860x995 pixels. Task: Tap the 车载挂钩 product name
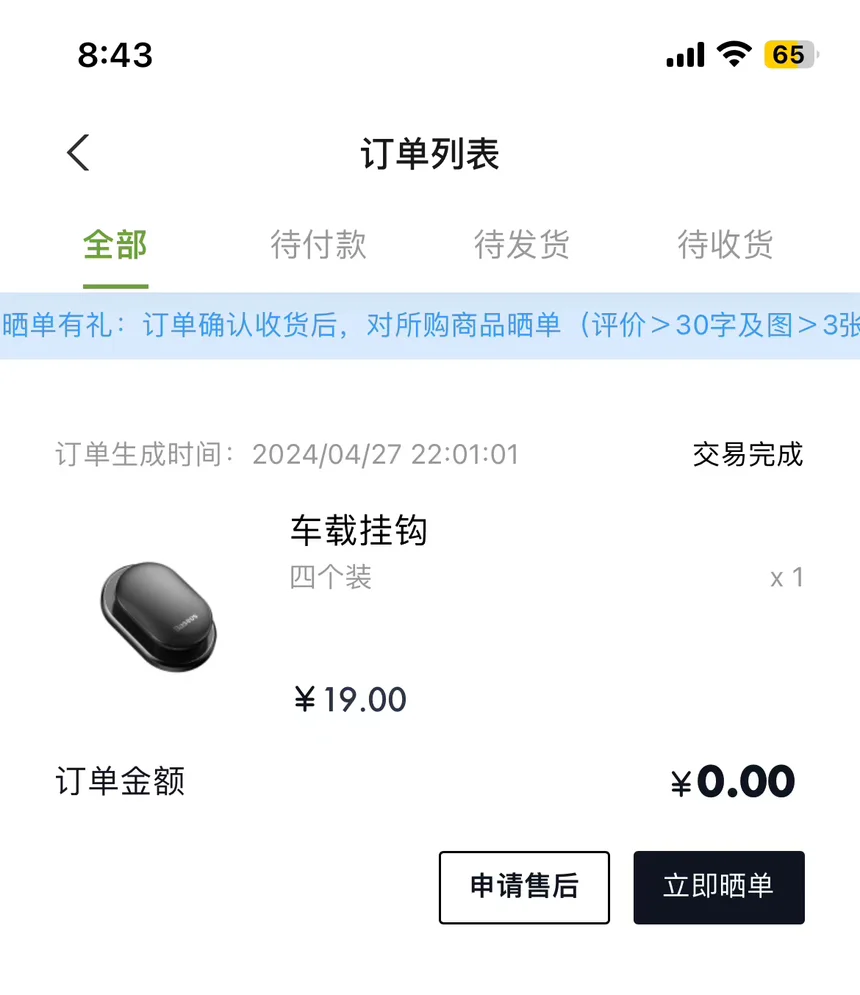pos(359,530)
